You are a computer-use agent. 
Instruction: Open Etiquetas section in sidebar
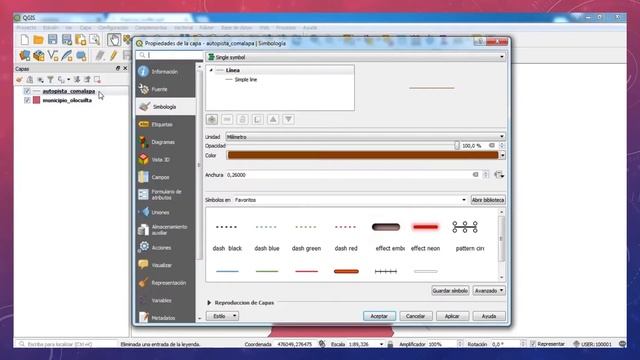[x=165, y=124]
